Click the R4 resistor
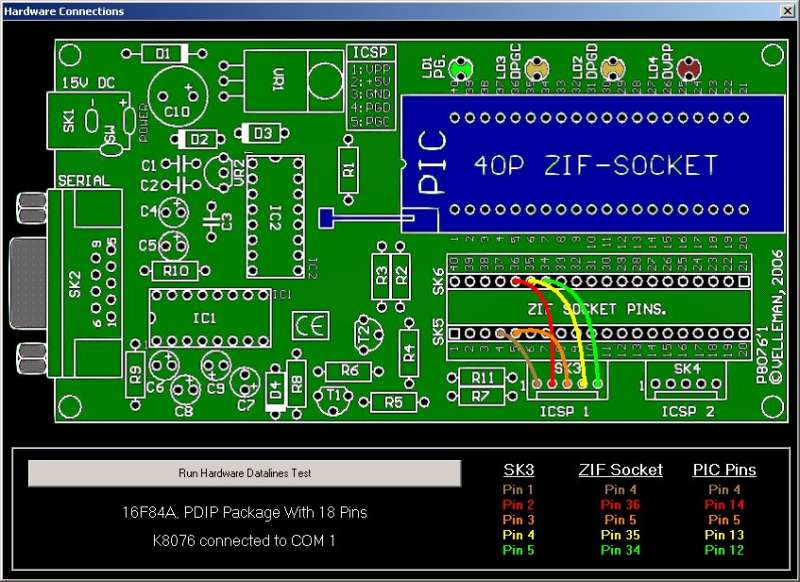Image resolution: width=800 pixels, height=582 pixels. coord(409,353)
